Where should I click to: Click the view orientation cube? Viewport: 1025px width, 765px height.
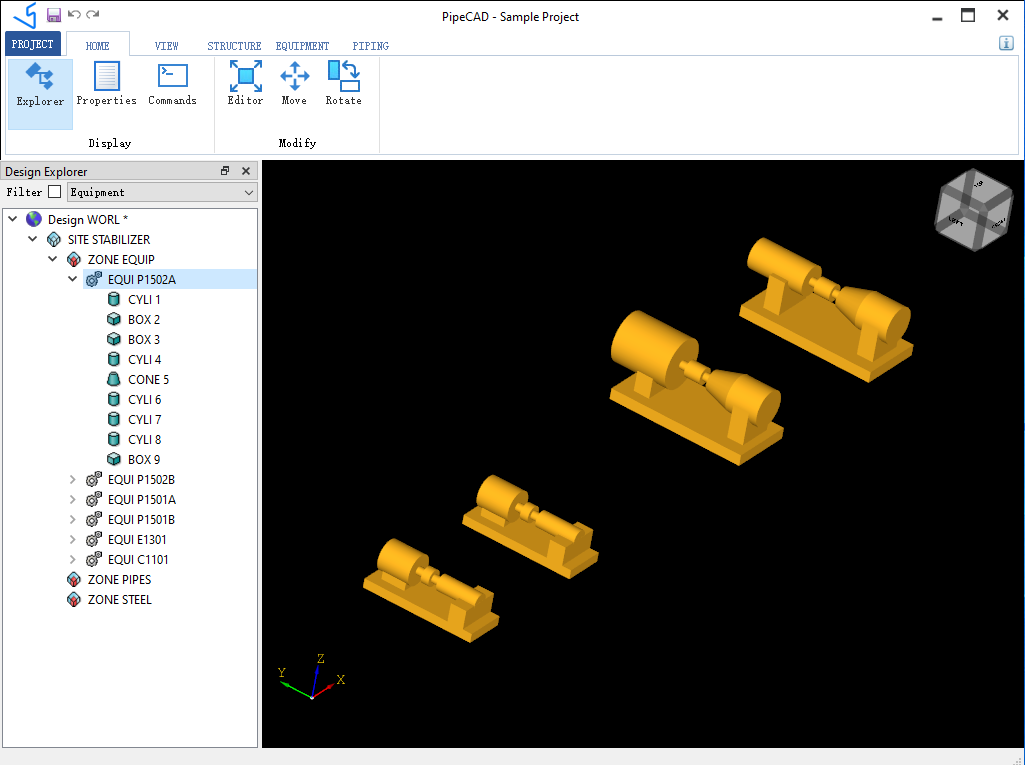coord(973,210)
